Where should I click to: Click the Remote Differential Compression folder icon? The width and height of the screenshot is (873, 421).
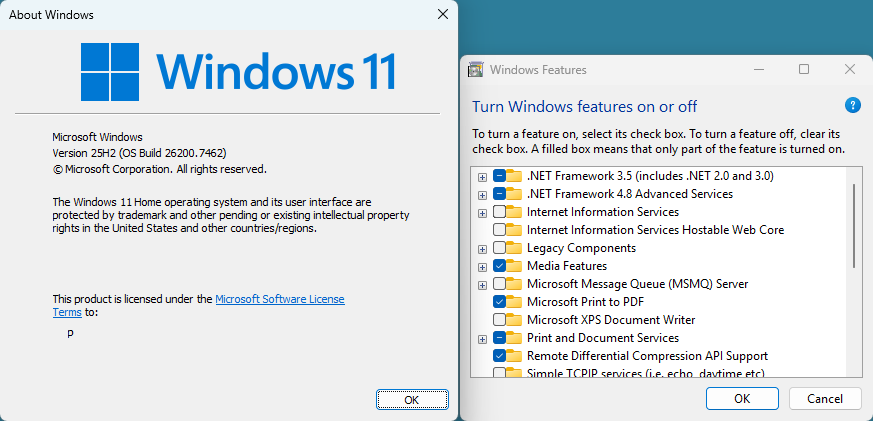[x=514, y=356]
